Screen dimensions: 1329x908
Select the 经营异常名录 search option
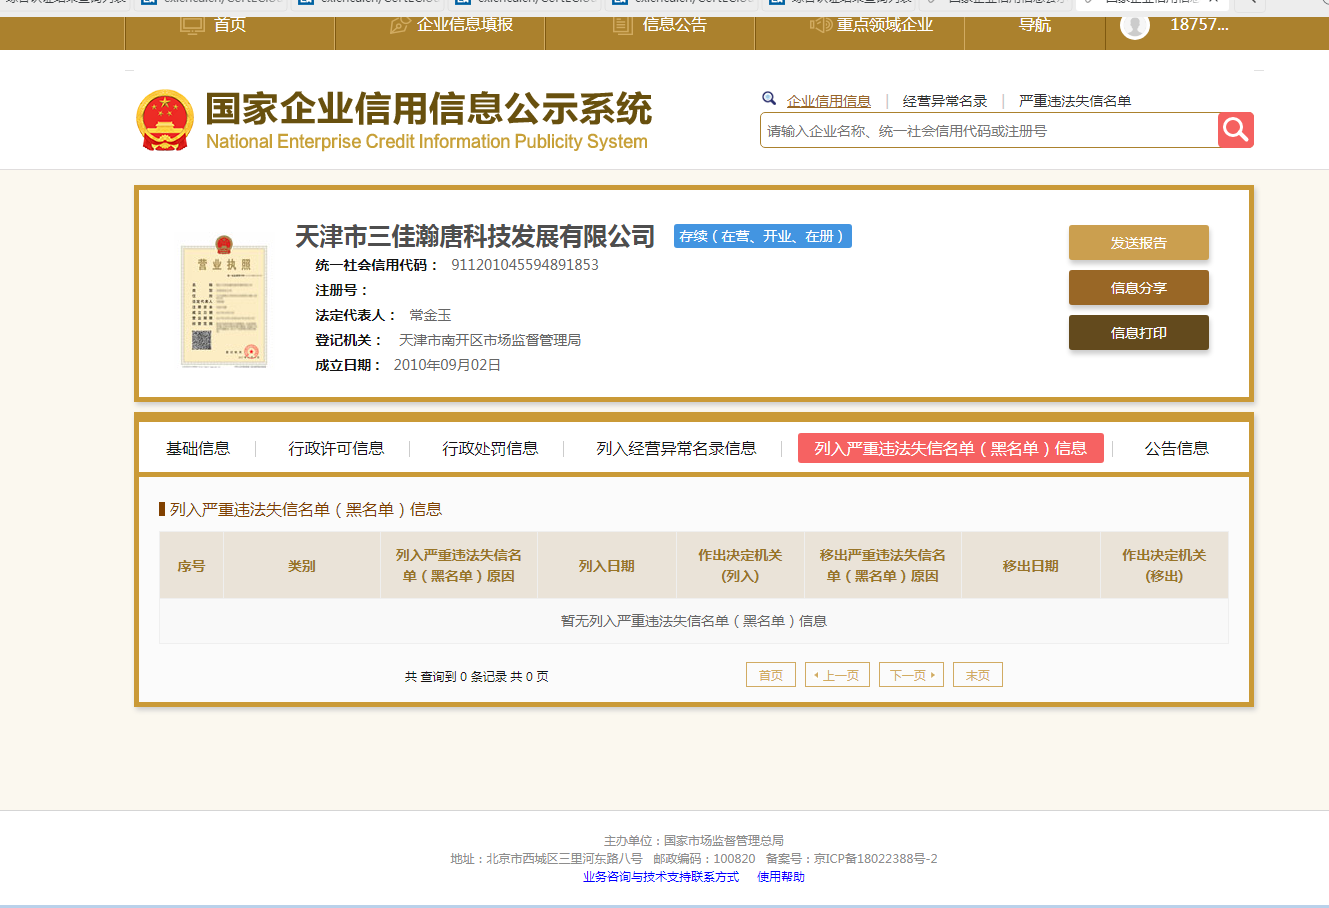point(945,101)
